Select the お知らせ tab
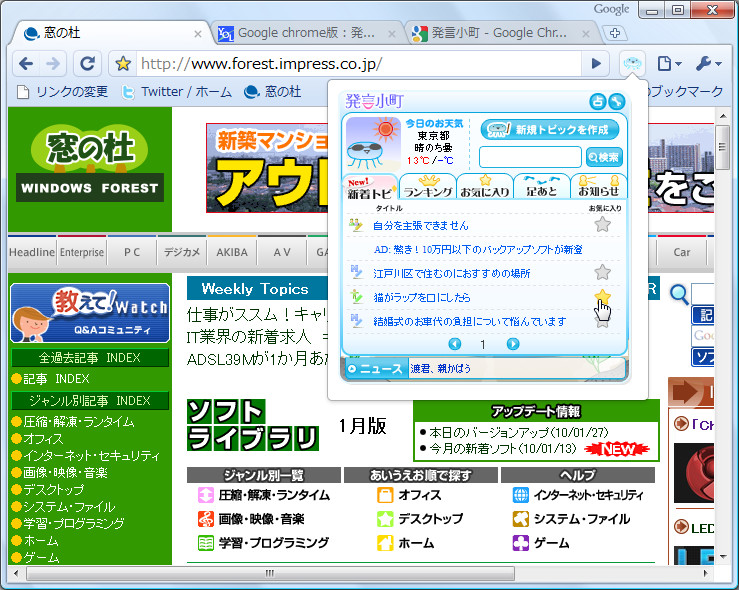This screenshot has height=590, width=739. [599, 187]
